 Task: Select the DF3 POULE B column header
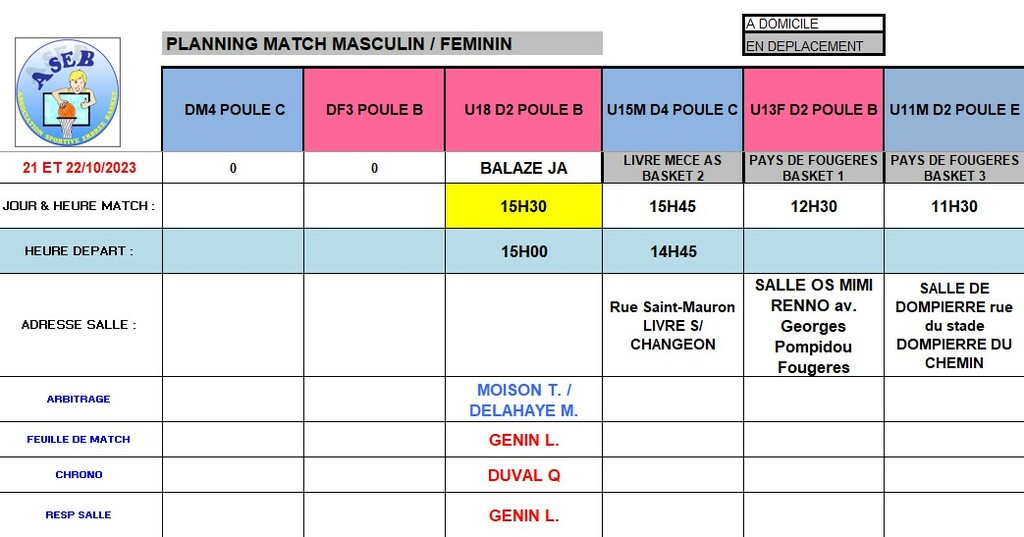[374, 110]
